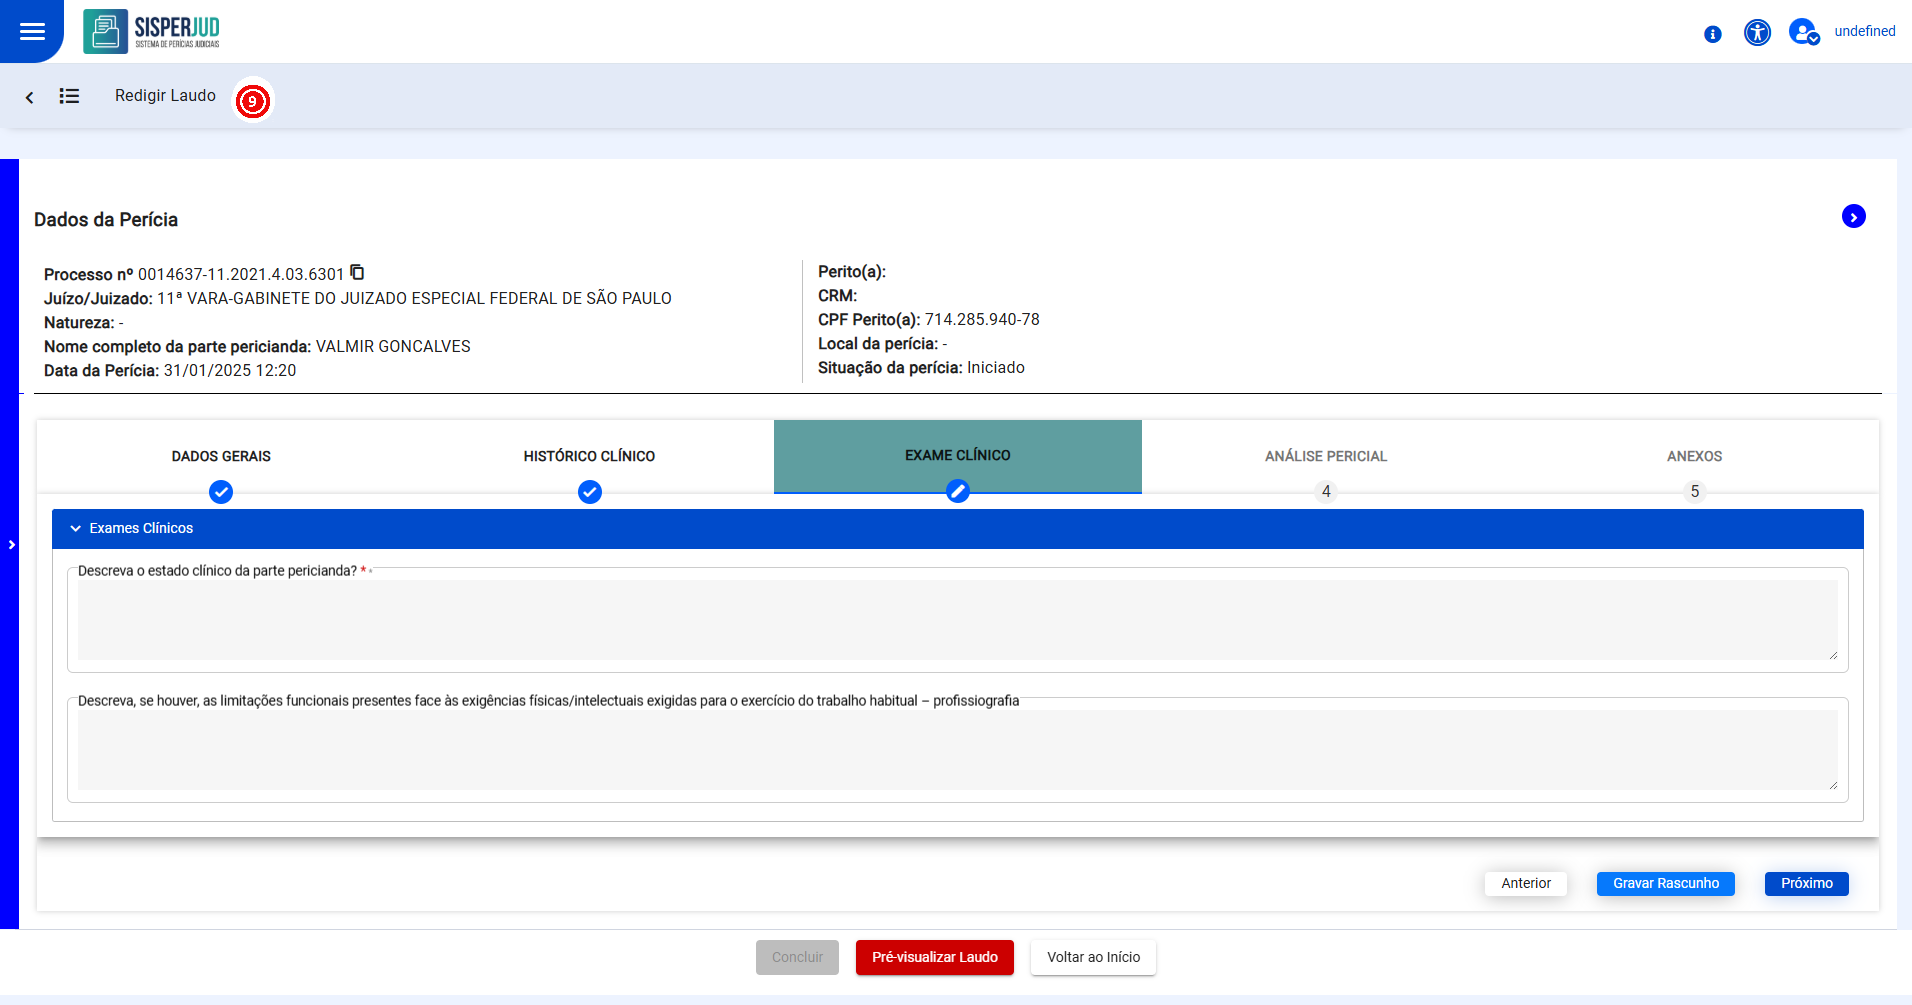The height and width of the screenshot is (1005, 1912).
Task: Expand the left sidebar arrow
Action: tap(11, 545)
